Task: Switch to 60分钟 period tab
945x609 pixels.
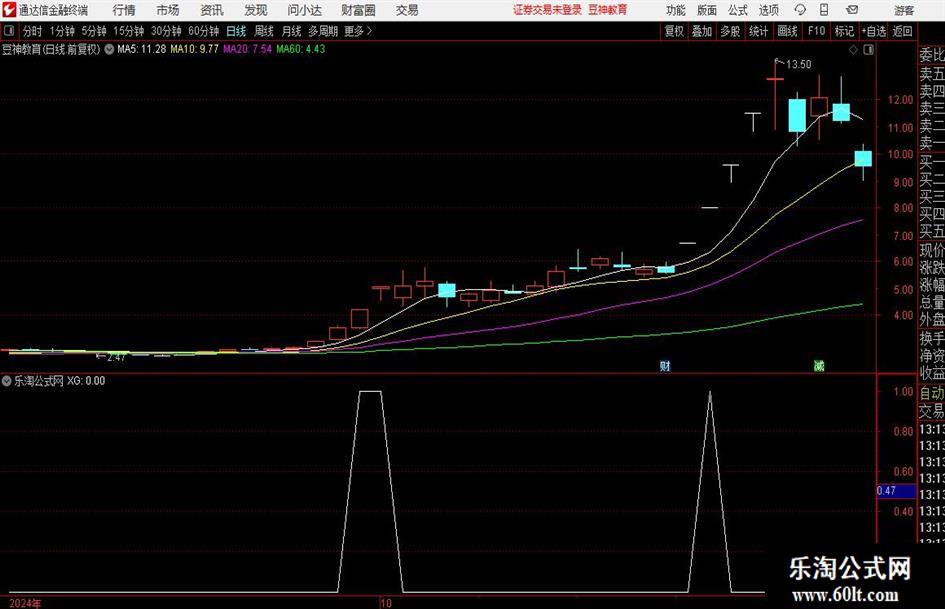Action: pos(204,31)
